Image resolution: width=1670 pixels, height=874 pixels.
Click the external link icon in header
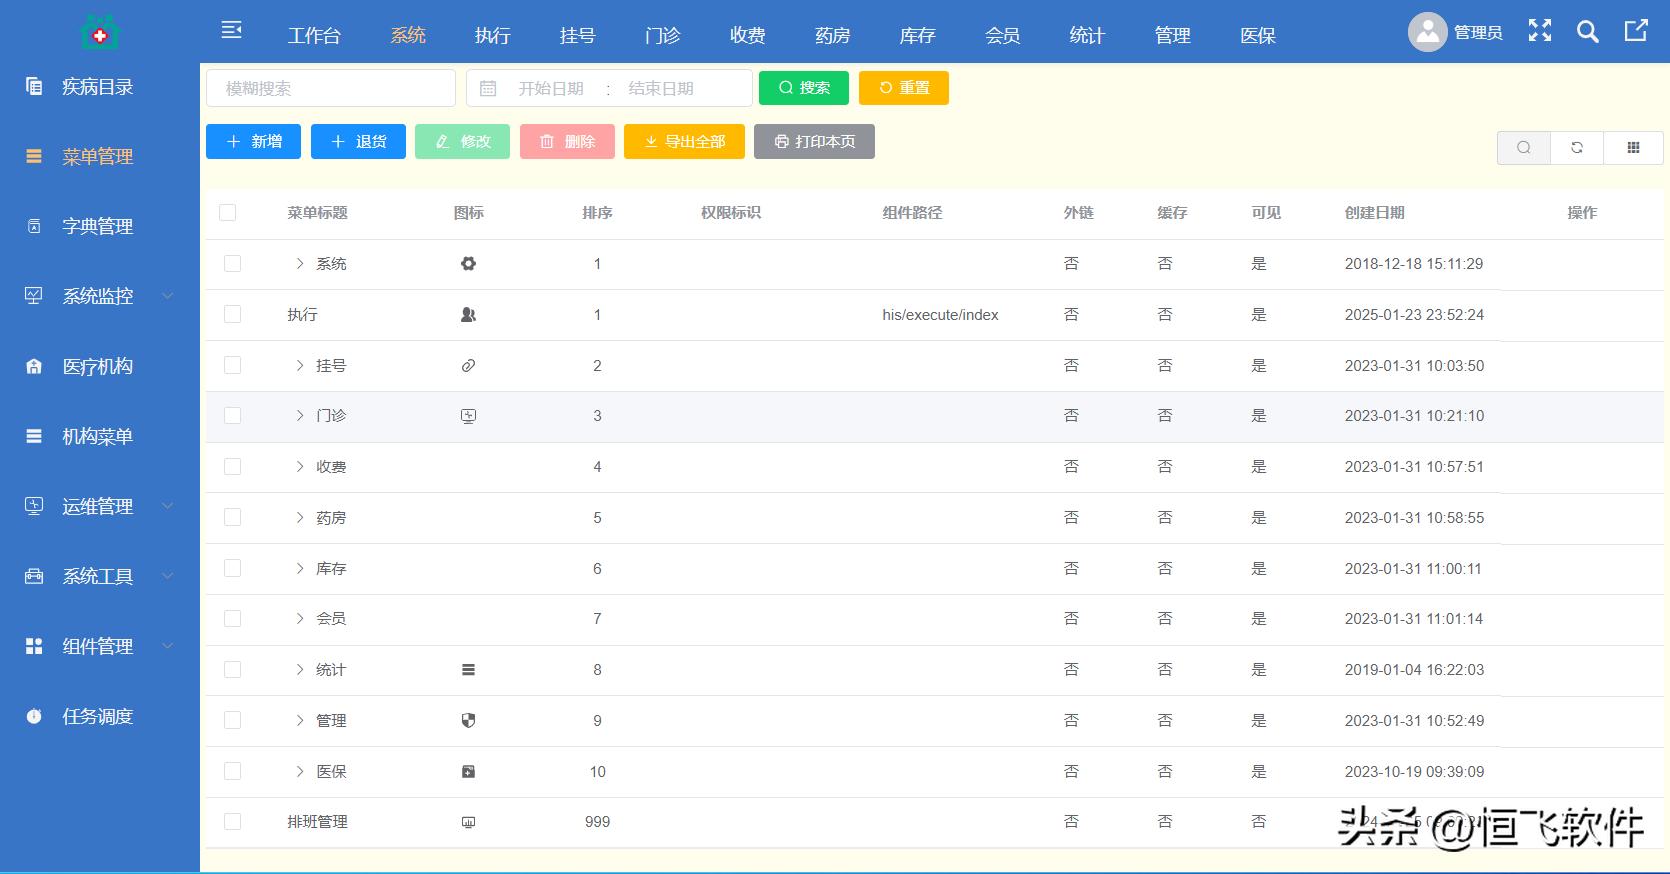(1636, 31)
